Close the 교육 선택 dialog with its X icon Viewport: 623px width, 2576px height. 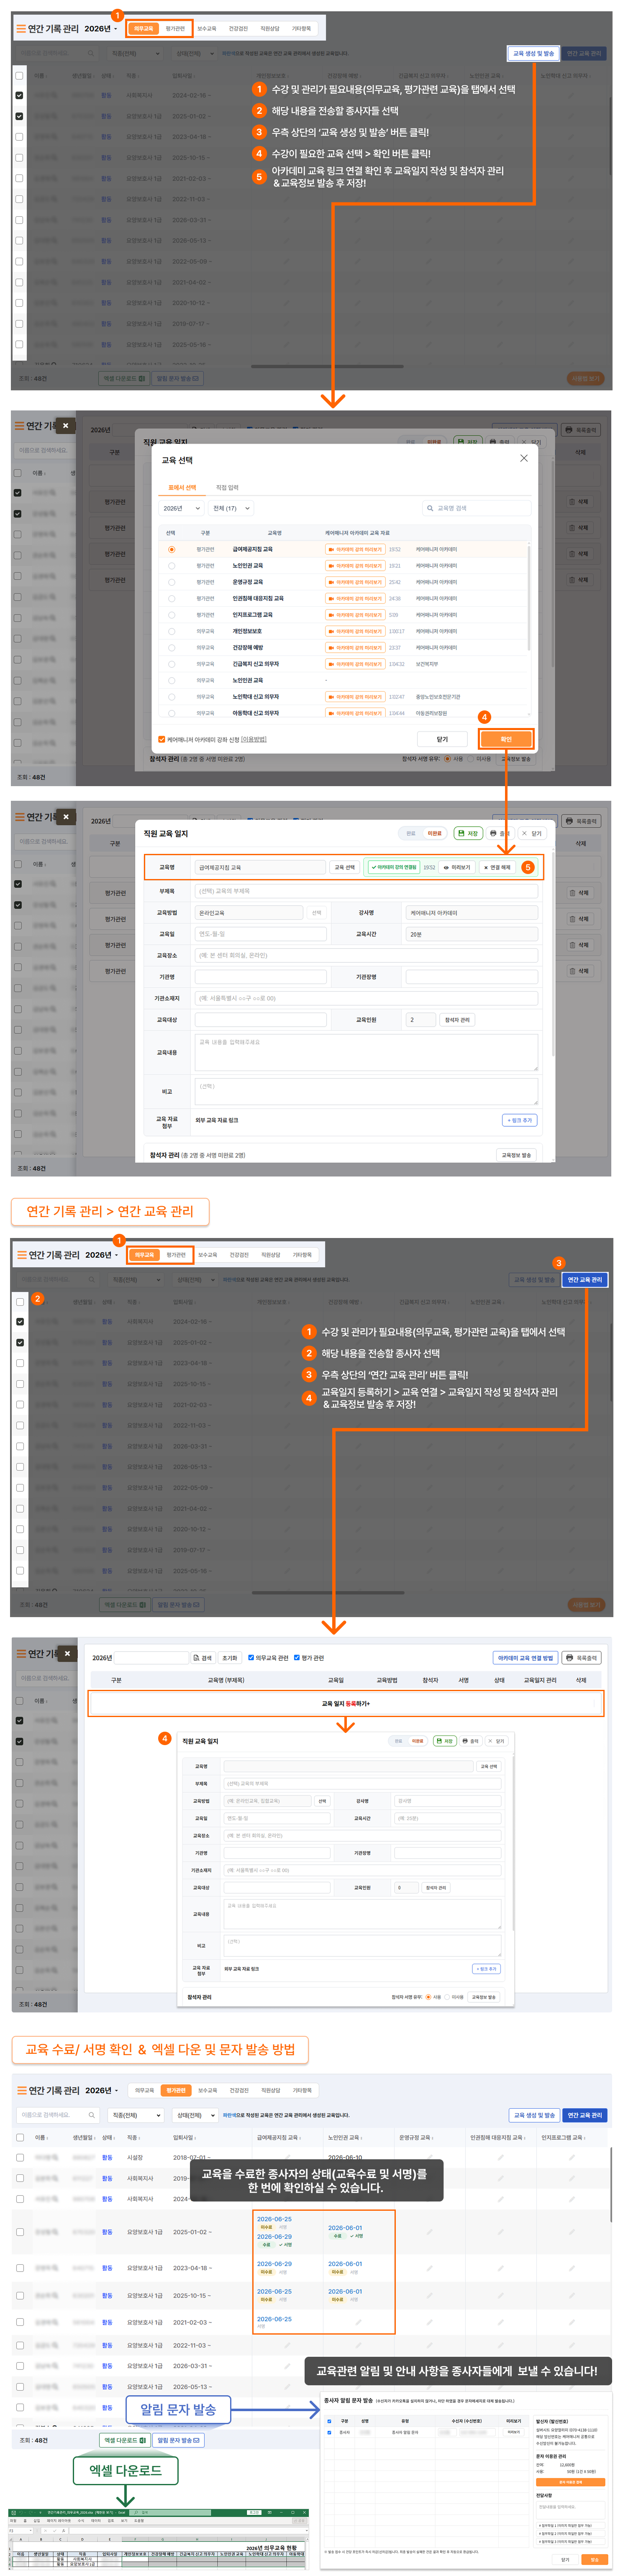(523, 458)
